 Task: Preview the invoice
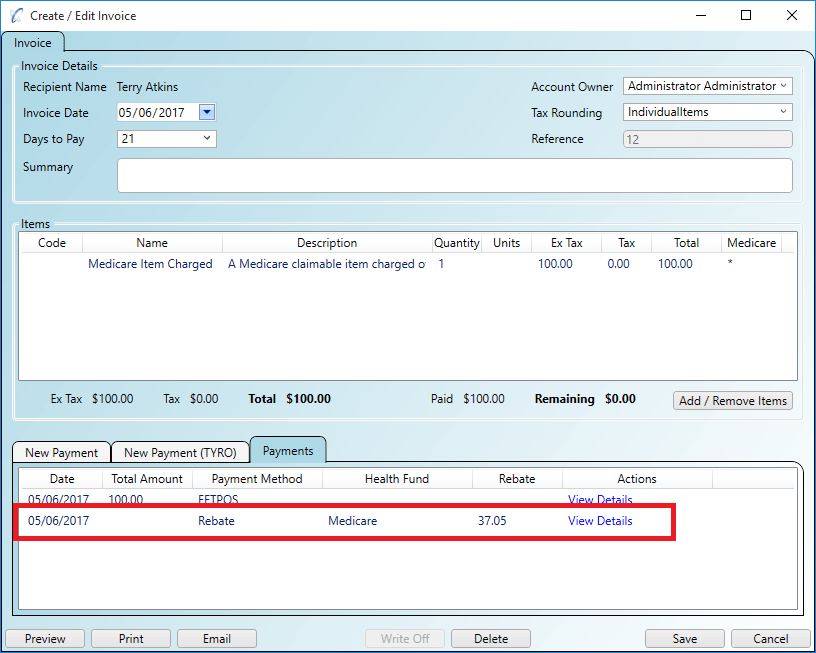point(44,638)
